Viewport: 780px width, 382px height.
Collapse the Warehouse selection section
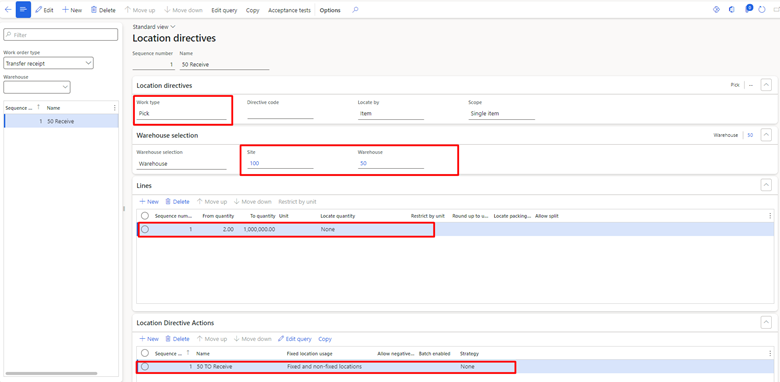767,135
